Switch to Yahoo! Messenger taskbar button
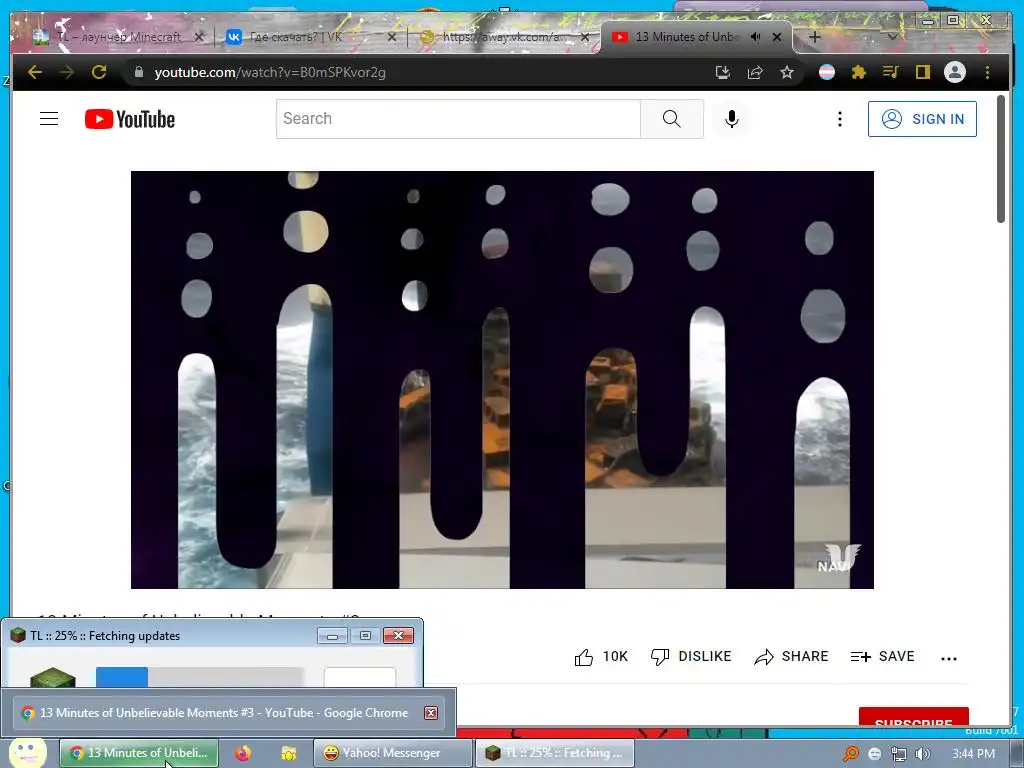Image resolution: width=1024 pixels, height=768 pixels. 392,753
